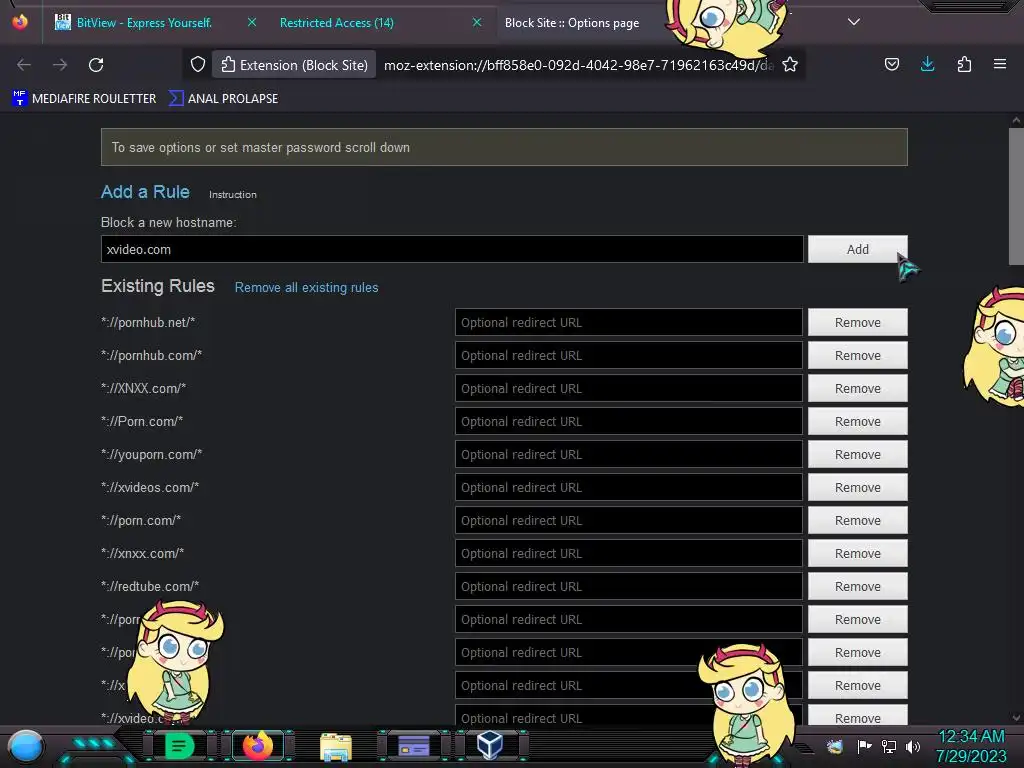Switch to BitView - Express Yourself tab
Image resolution: width=1024 pixels, height=768 pixels.
144,23
